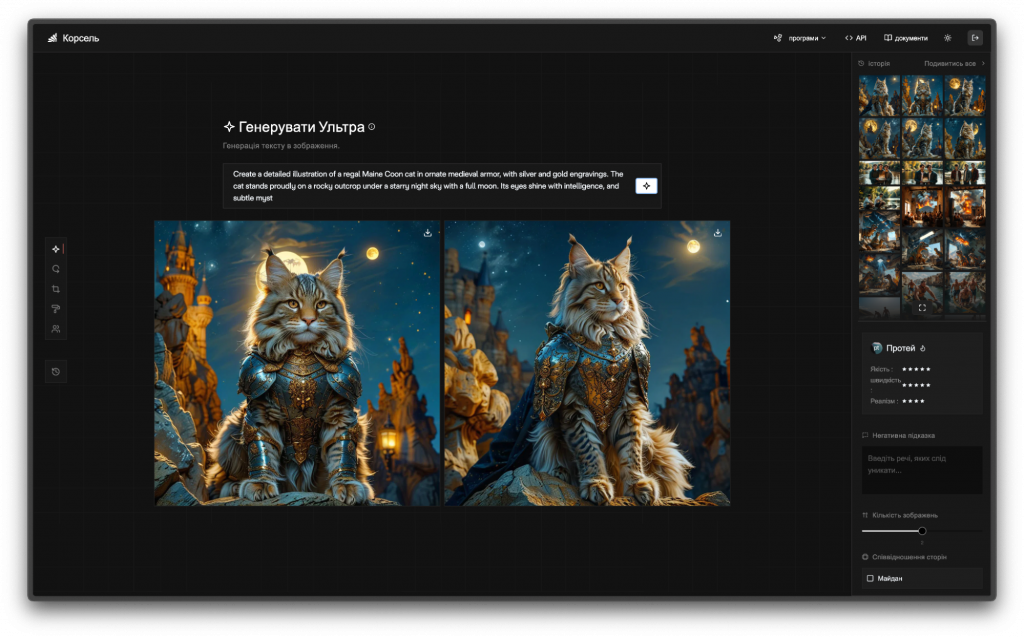
Task: Click the Співвідношення сторін label
Action: pos(909,557)
